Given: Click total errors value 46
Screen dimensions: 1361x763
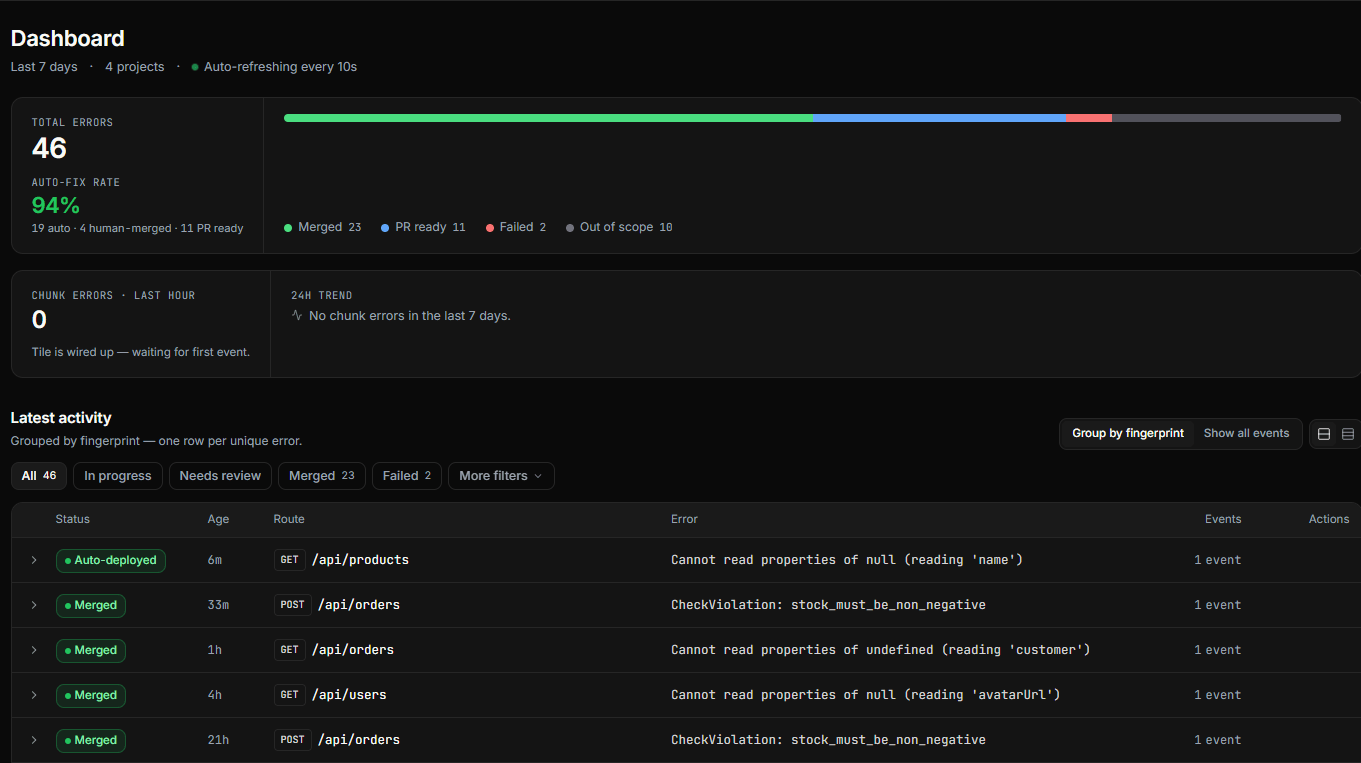Looking at the screenshot, I should pos(49,148).
